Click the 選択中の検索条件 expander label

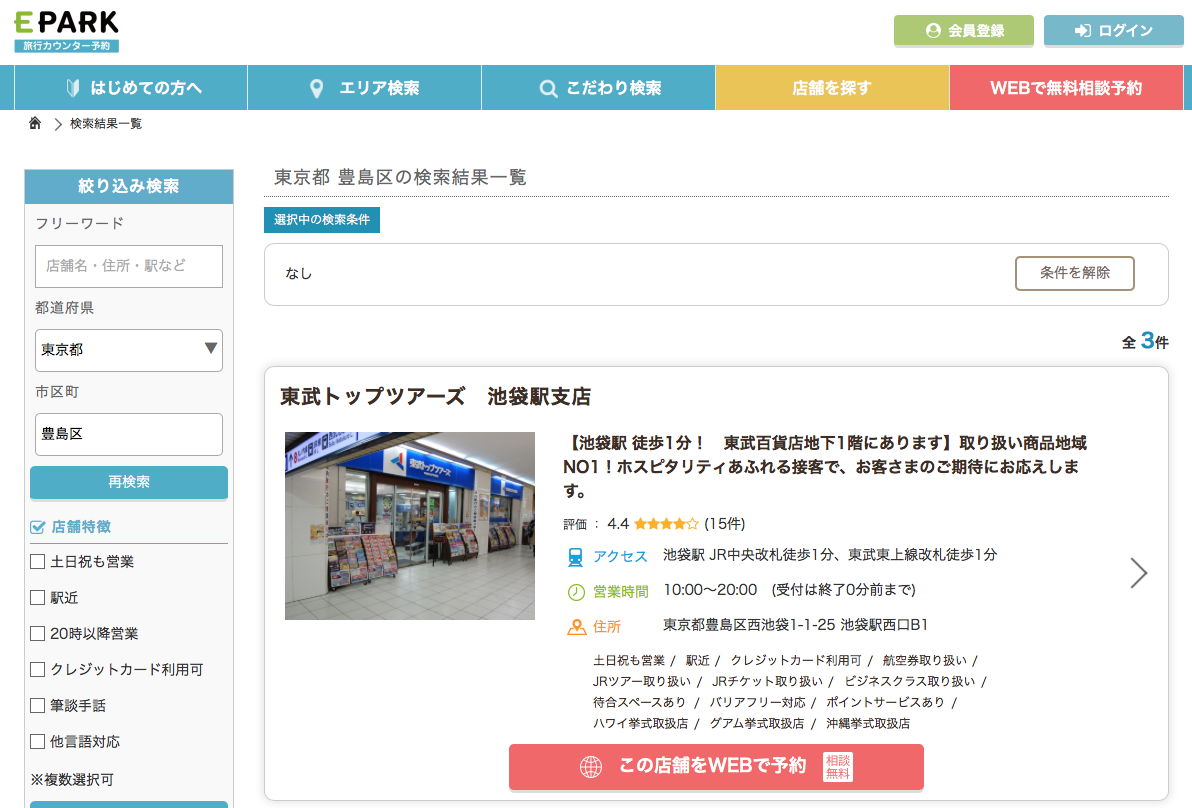pyautogui.click(x=323, y=220)
